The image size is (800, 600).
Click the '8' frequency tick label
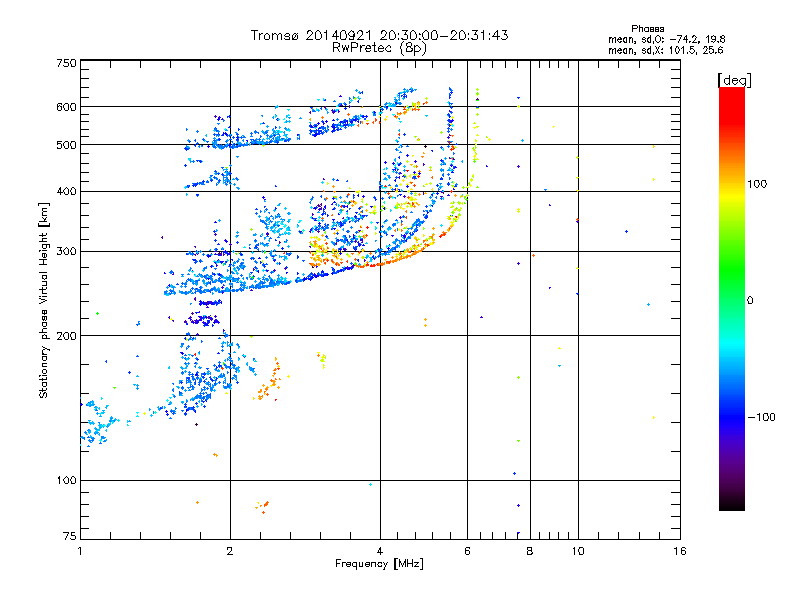[530, 551]
